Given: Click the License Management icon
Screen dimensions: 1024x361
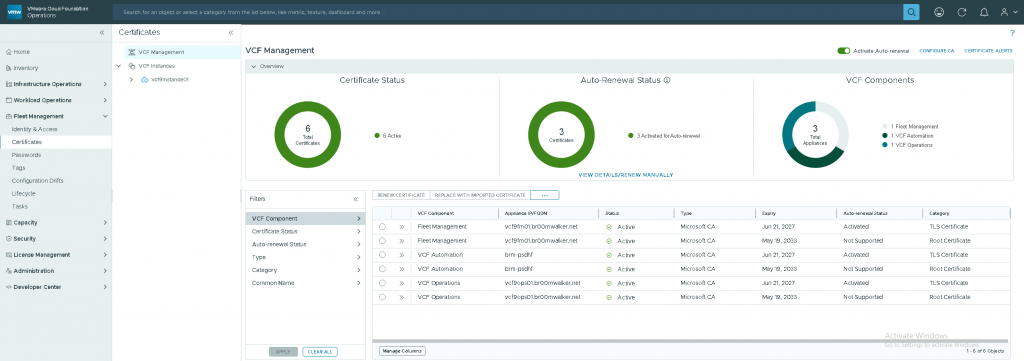Looking at the screenshot, I should click(x=8, y=255).
